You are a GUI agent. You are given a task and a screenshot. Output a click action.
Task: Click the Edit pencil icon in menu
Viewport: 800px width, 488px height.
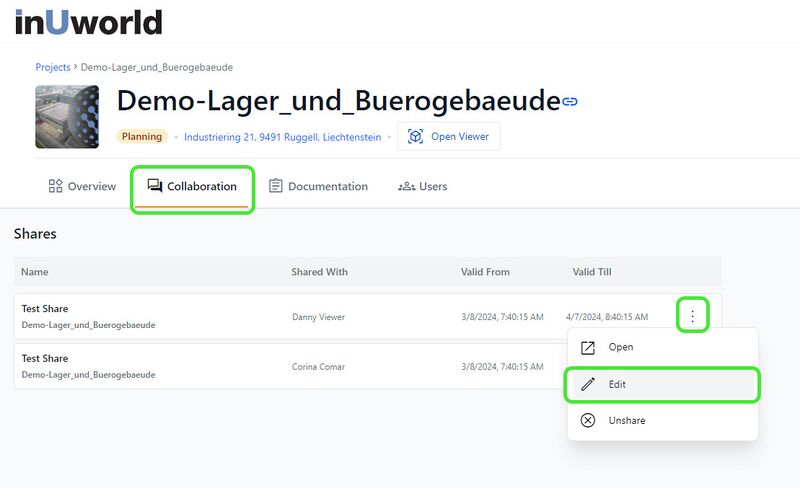click(x=588, y=384)
